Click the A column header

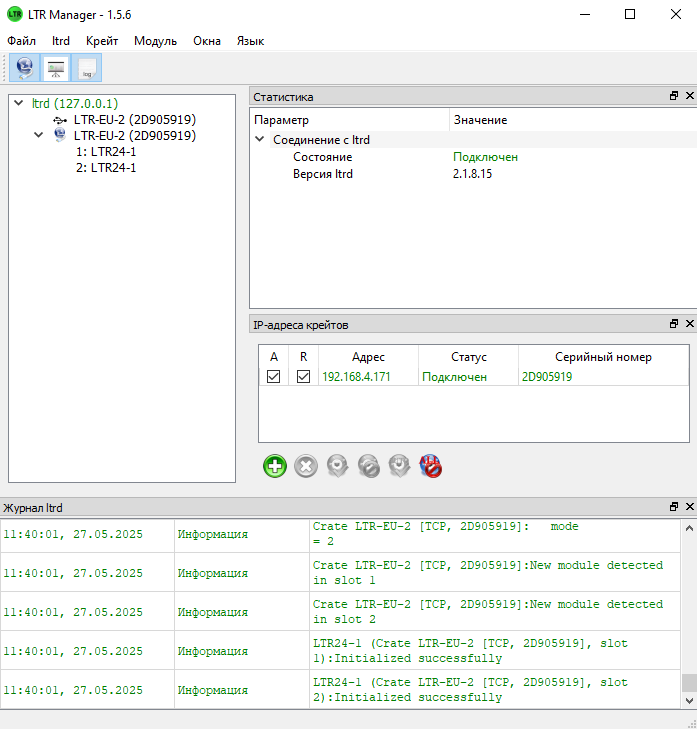click(273, 357)
